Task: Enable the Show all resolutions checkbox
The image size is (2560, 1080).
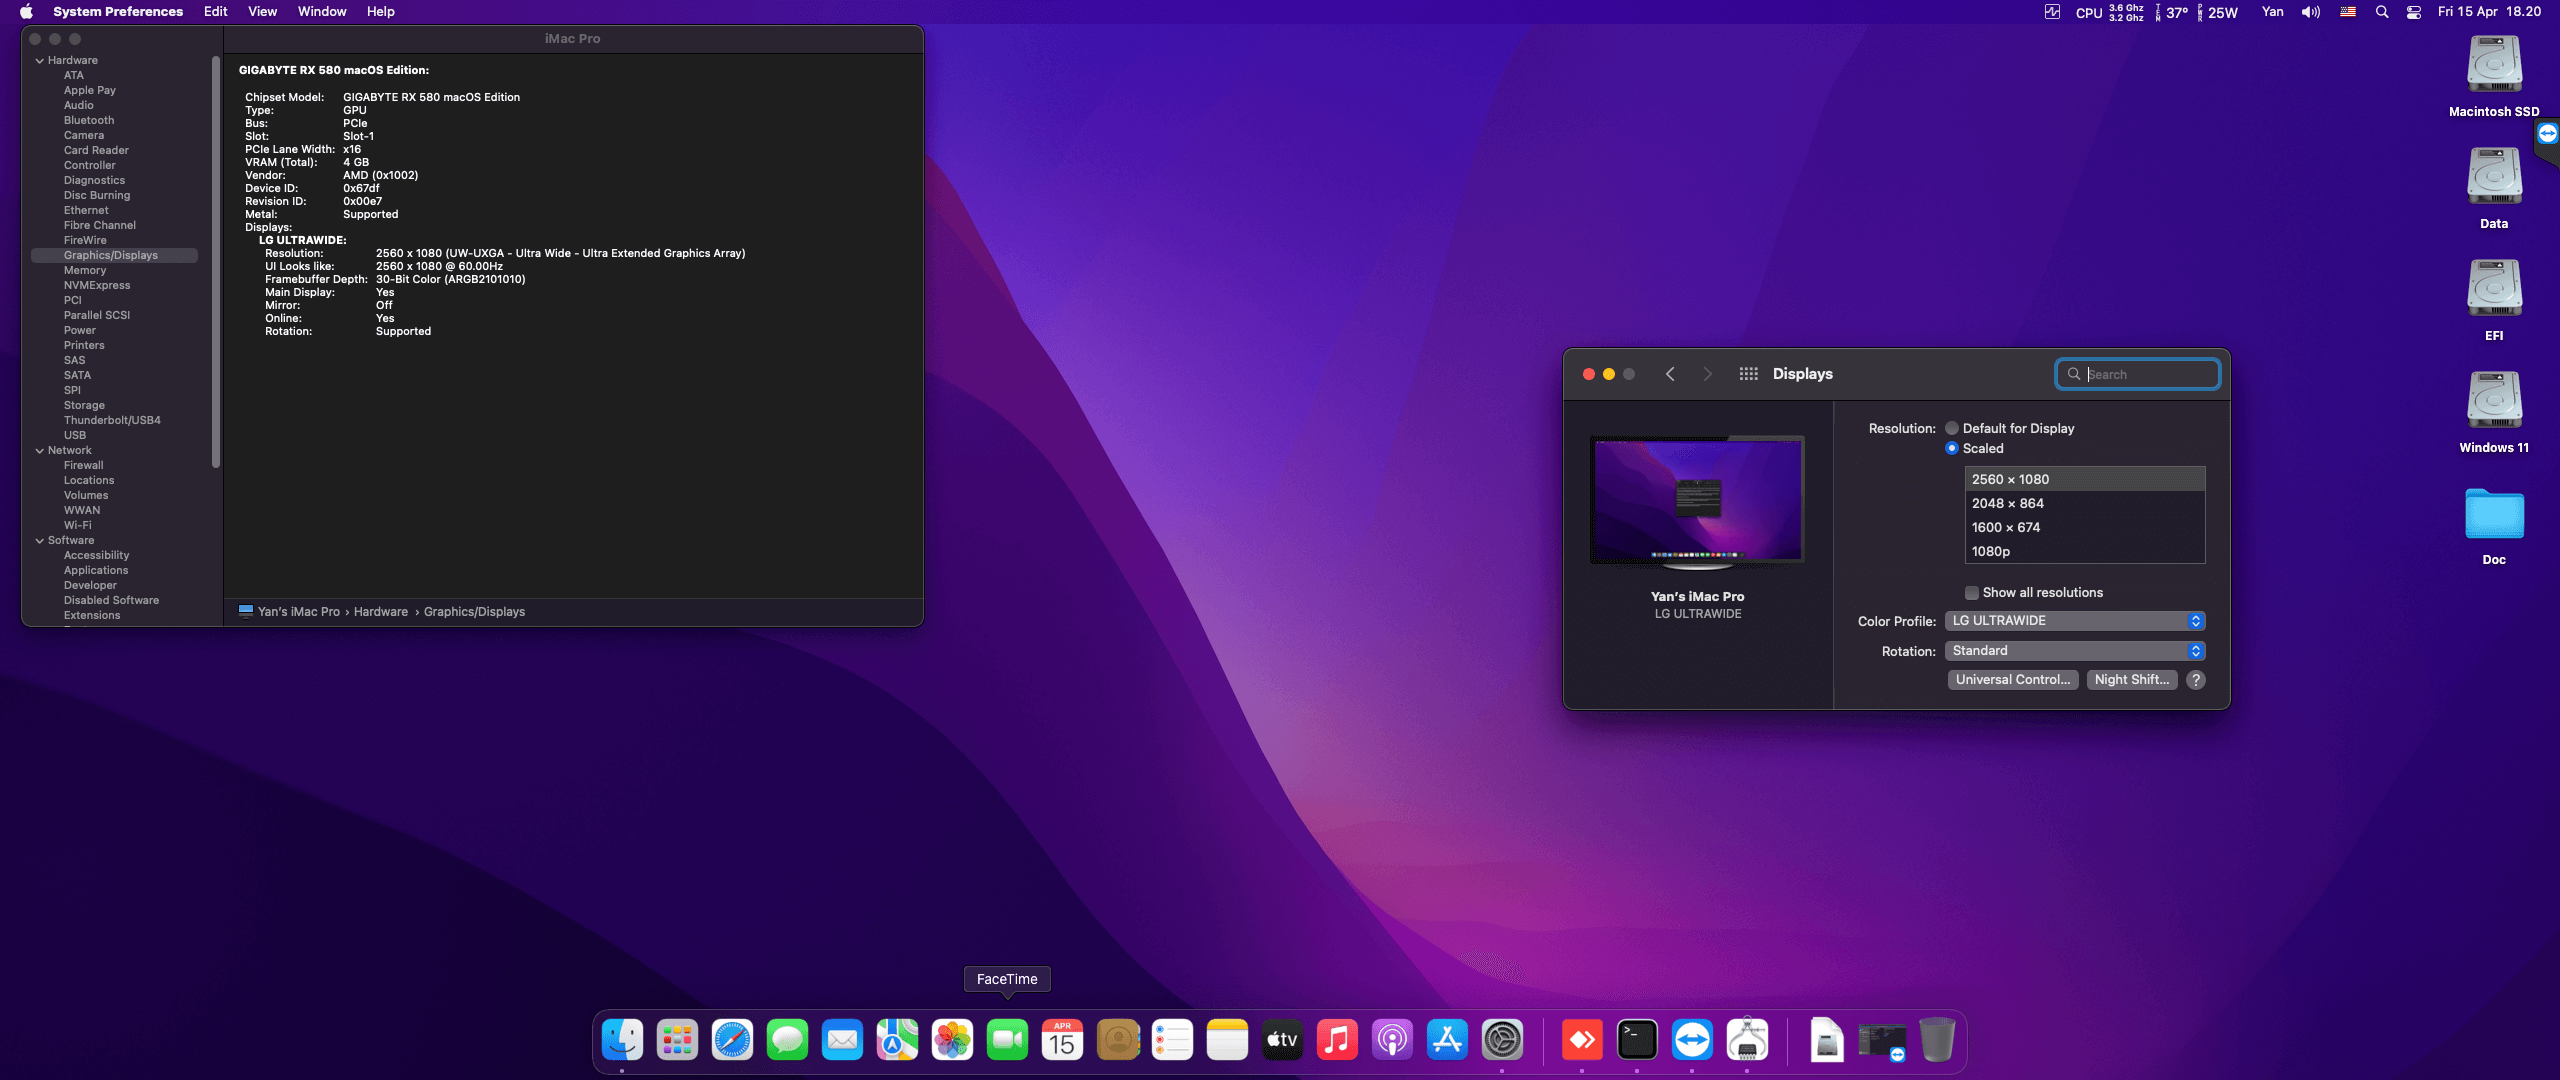Action: pyautogui.click(x=1972, y=593)
